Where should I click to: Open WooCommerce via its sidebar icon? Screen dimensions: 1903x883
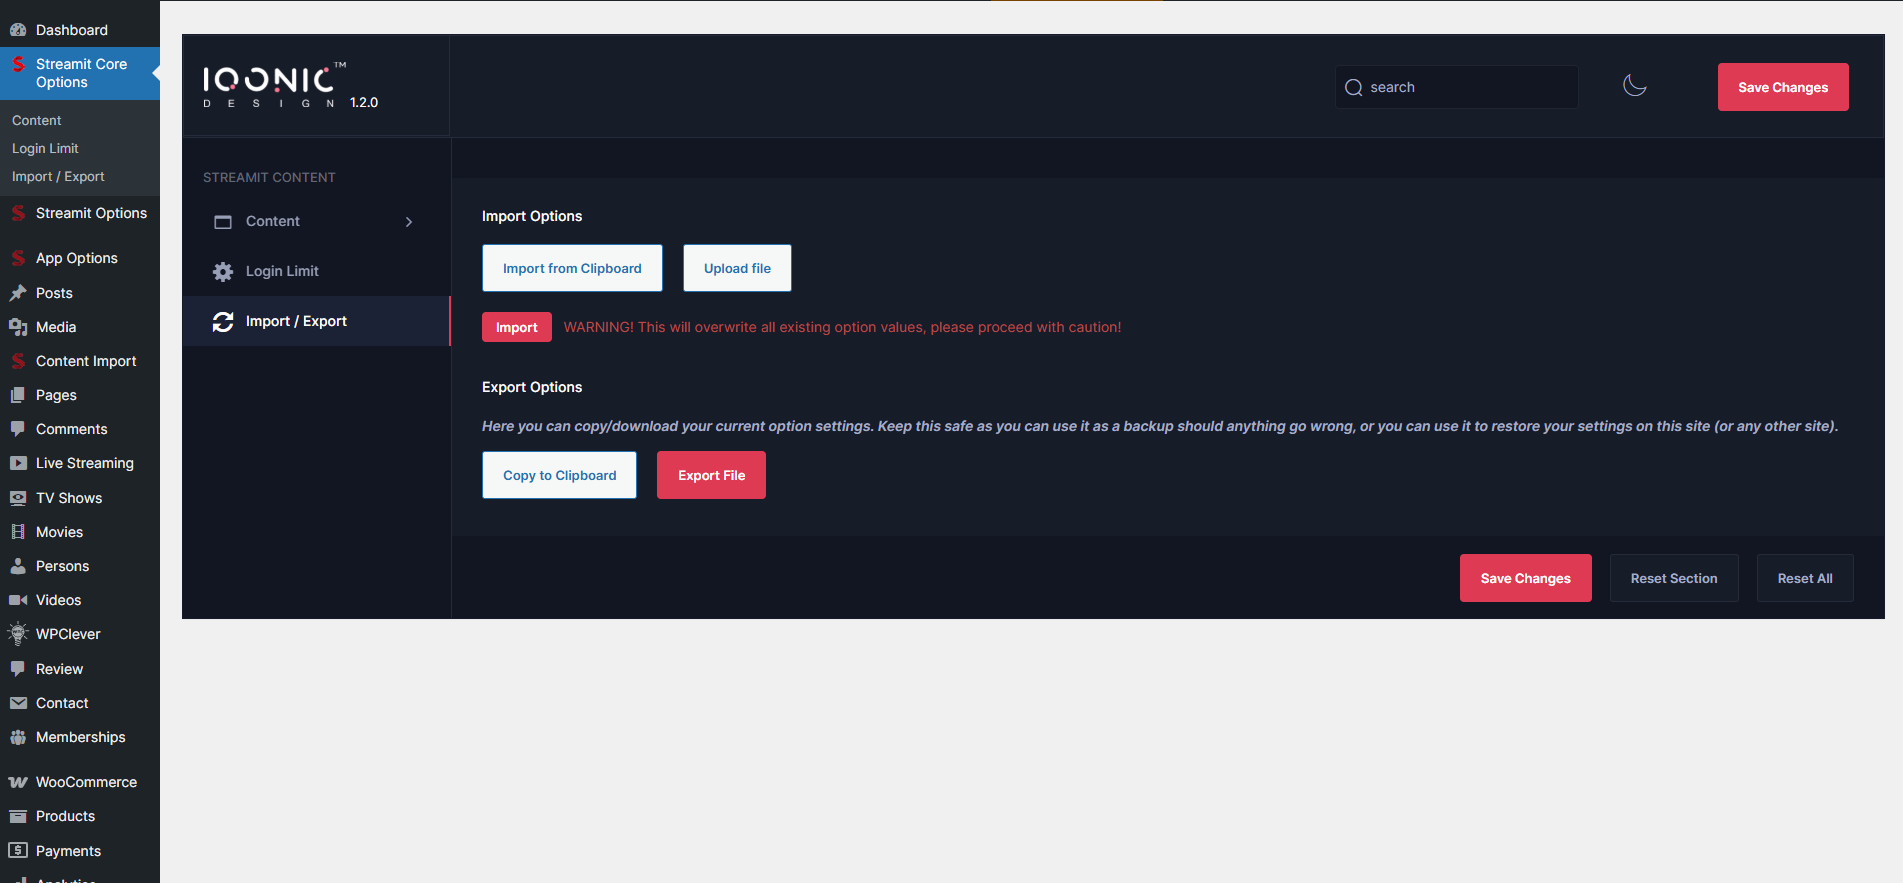[18, 782]
